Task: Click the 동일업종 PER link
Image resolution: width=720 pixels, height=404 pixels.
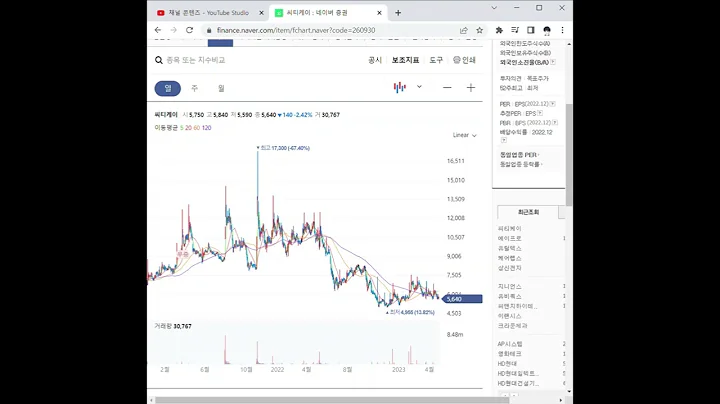Action: [519, 155]
